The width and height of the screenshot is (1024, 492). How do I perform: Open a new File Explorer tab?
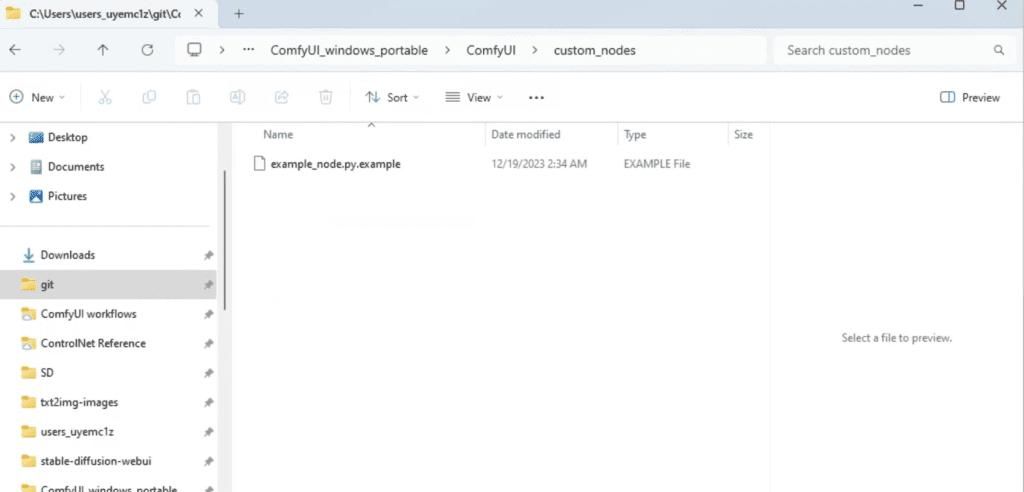pyautogui.click(x=238, y=14)
